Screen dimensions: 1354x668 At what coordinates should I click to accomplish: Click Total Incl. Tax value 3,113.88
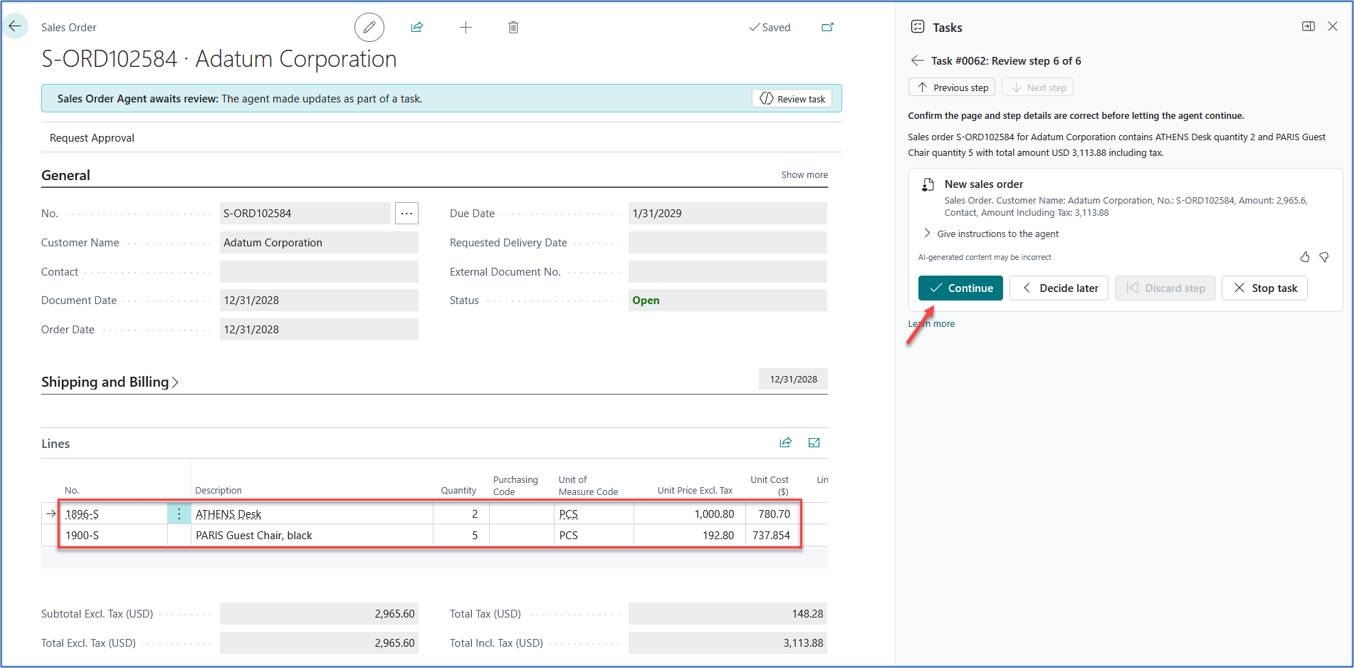[728, 643]
